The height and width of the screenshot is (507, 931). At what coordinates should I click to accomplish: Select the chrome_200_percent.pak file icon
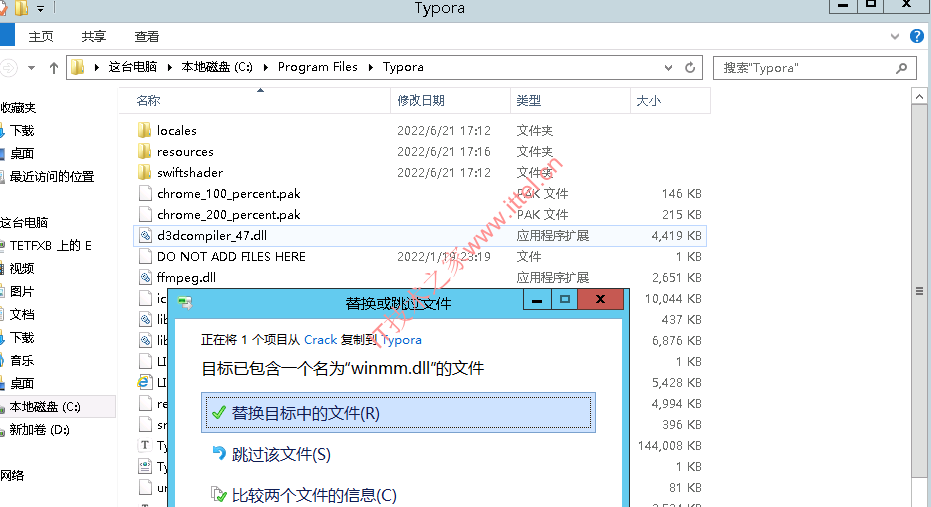pyautogui.click(x=145, y=214)
